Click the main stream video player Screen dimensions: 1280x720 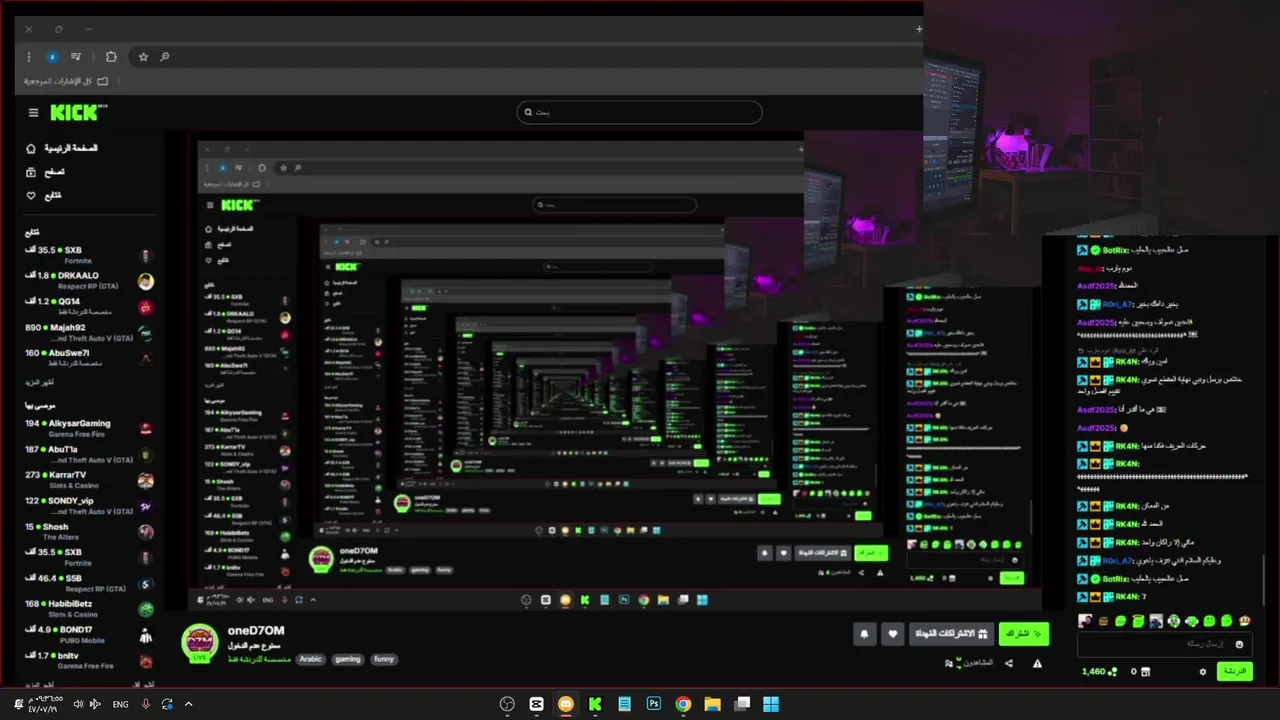pyautogui.click(x=615, y=370)
